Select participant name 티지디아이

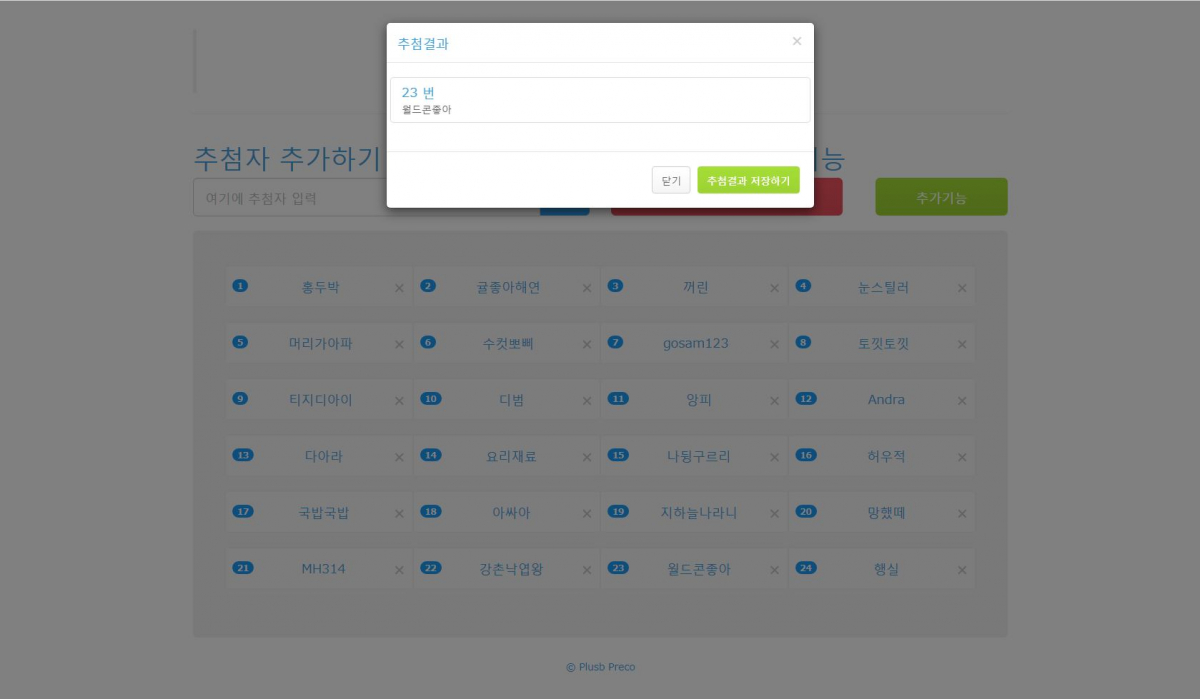(x=321, y=399)
